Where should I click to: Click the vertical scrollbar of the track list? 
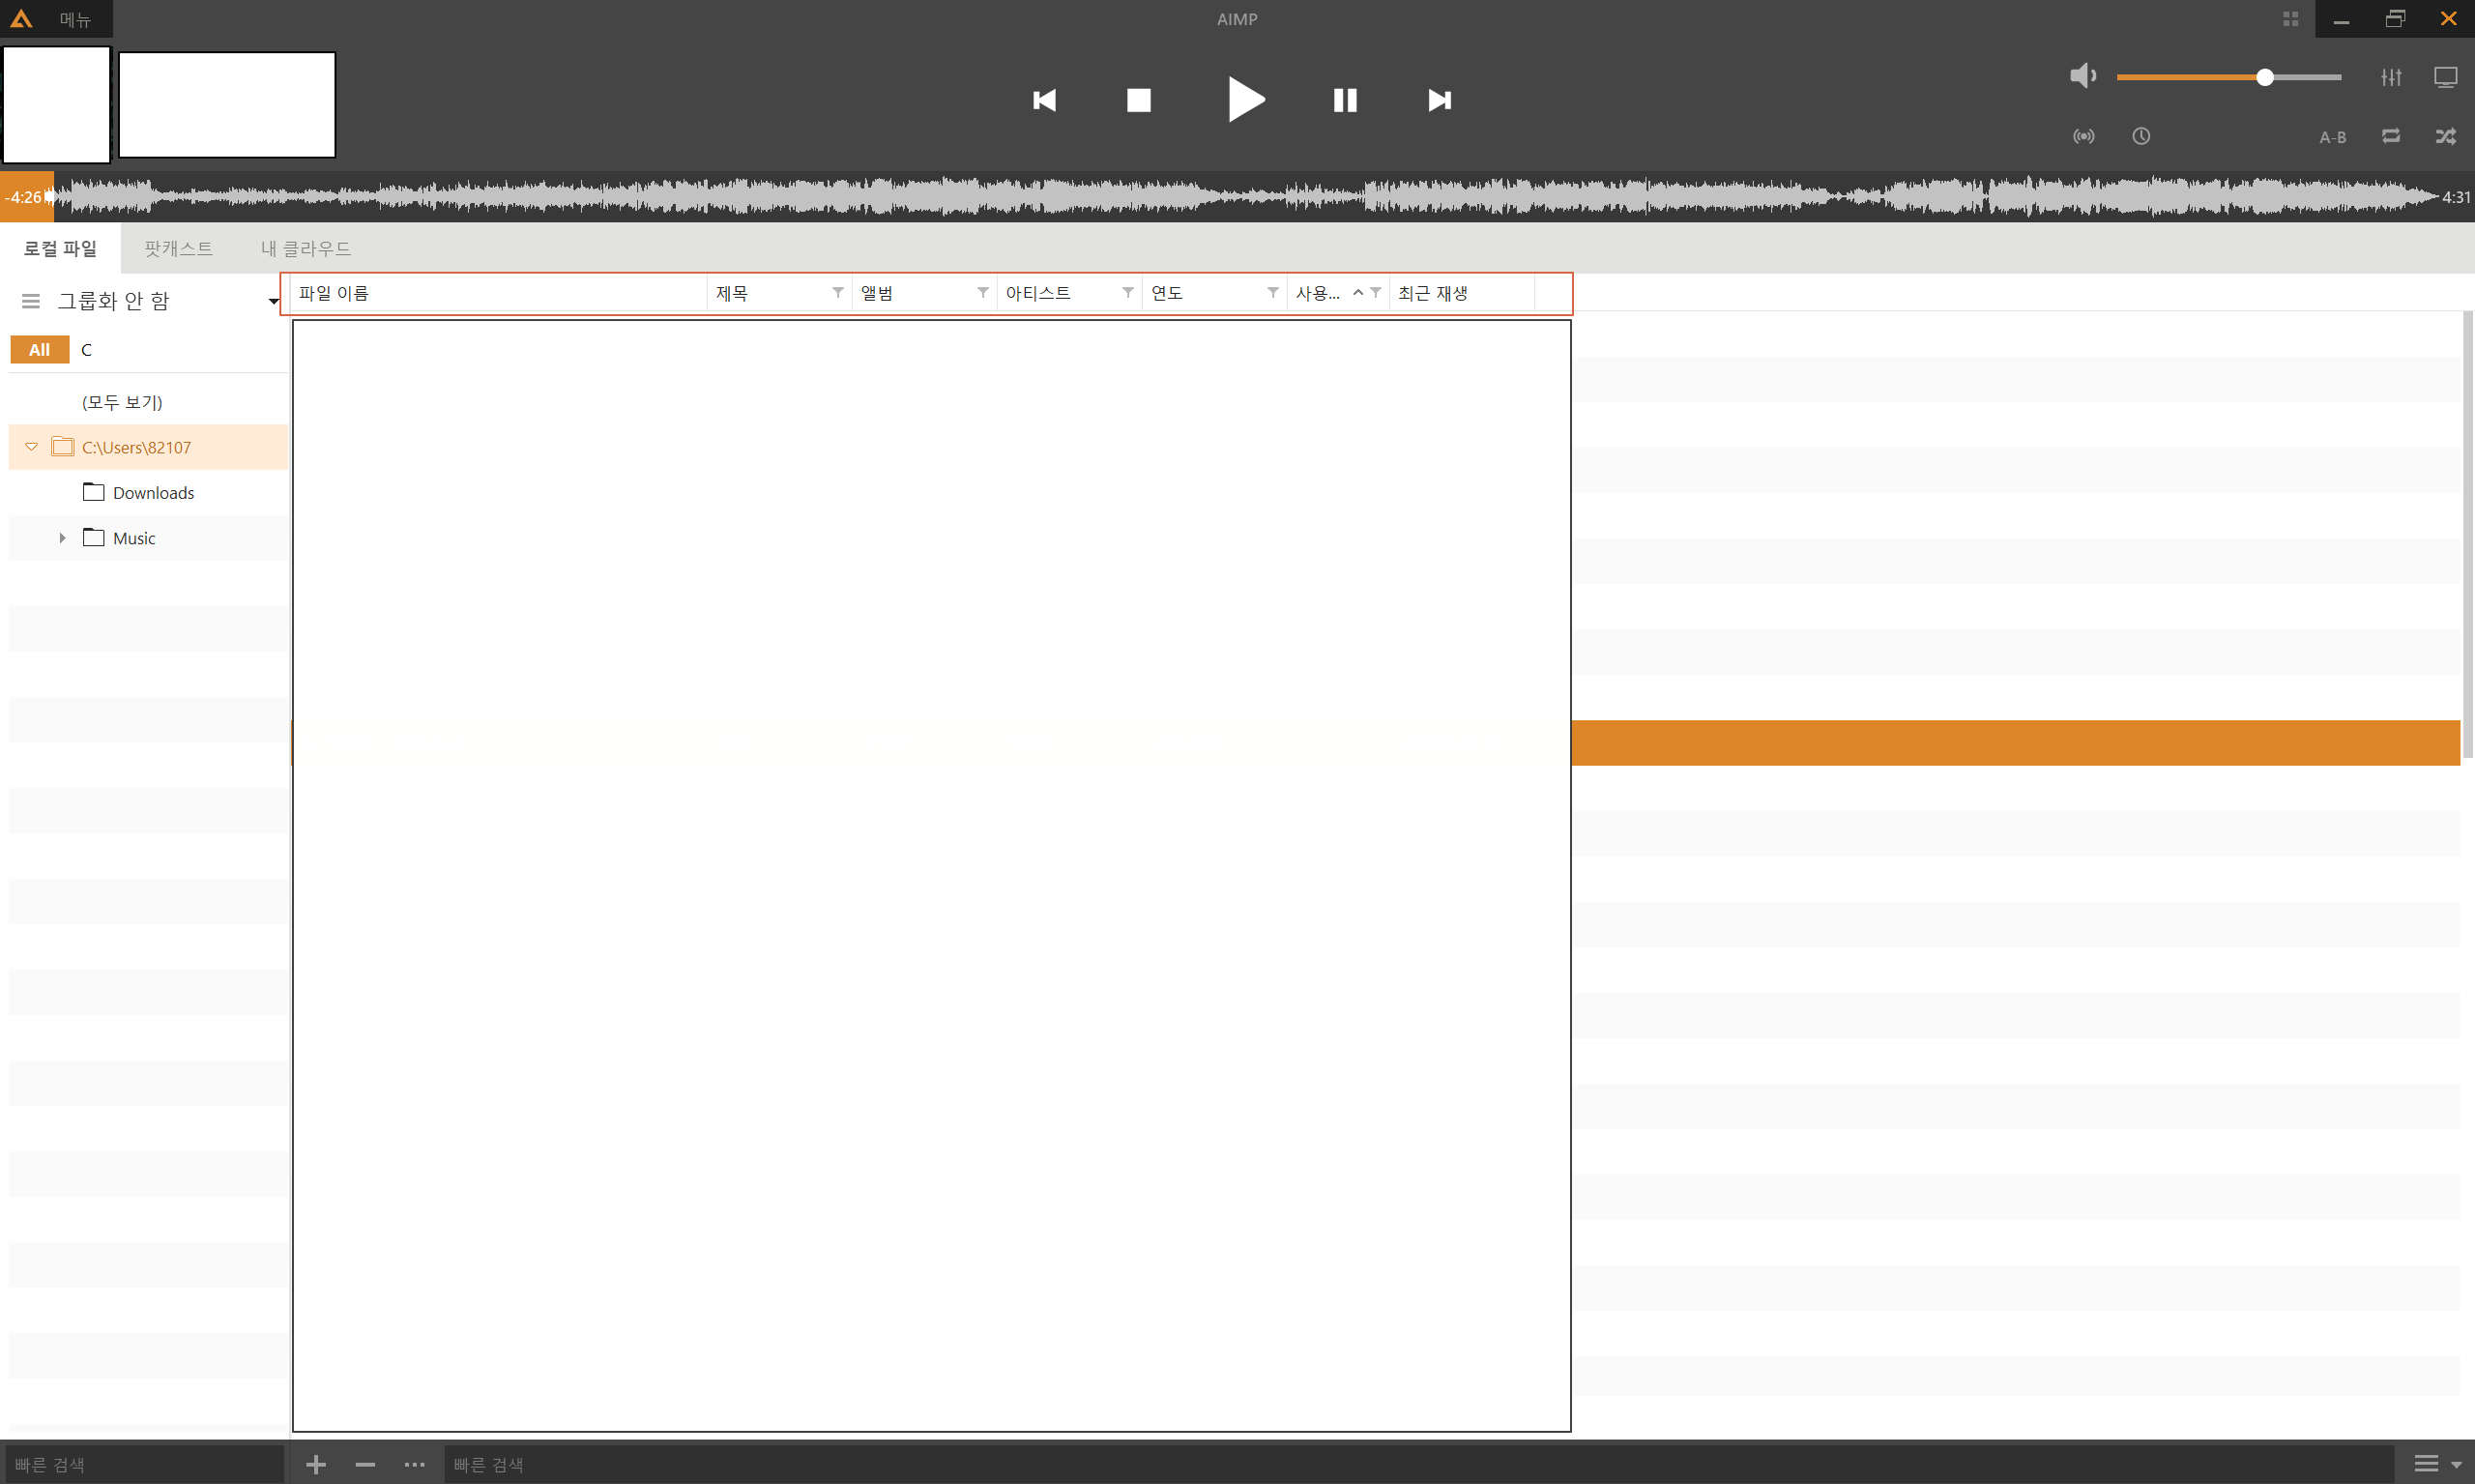(x=2467, y=534)
